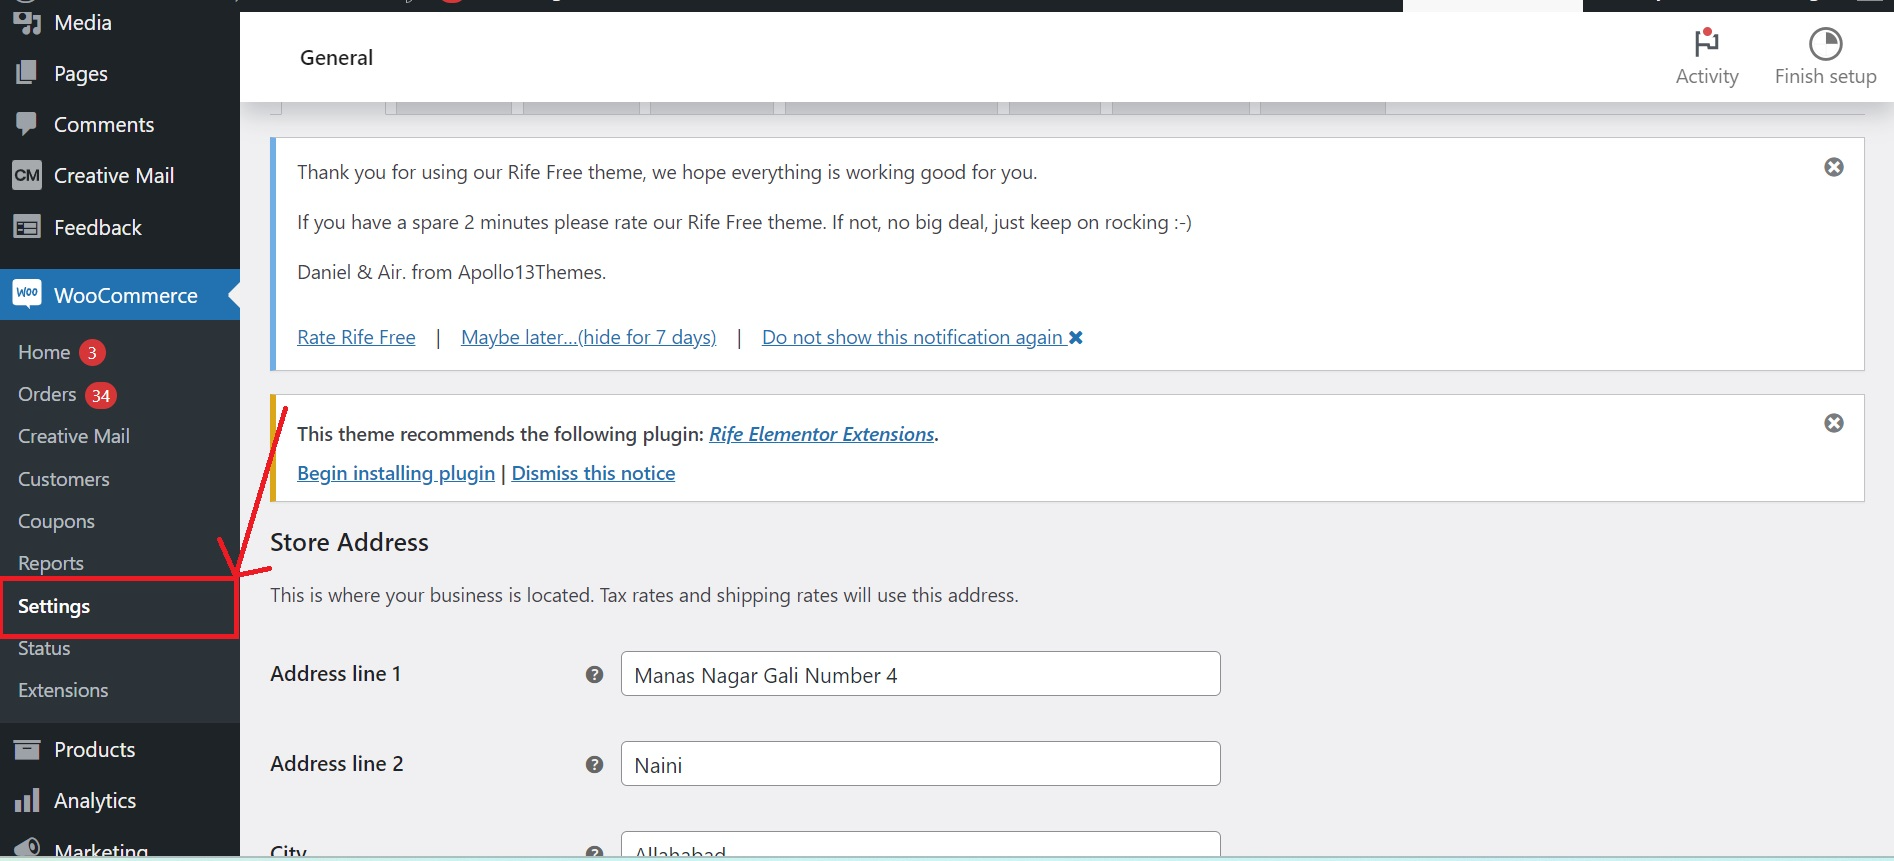Click the Products sidebar icon

pos(27,750)
